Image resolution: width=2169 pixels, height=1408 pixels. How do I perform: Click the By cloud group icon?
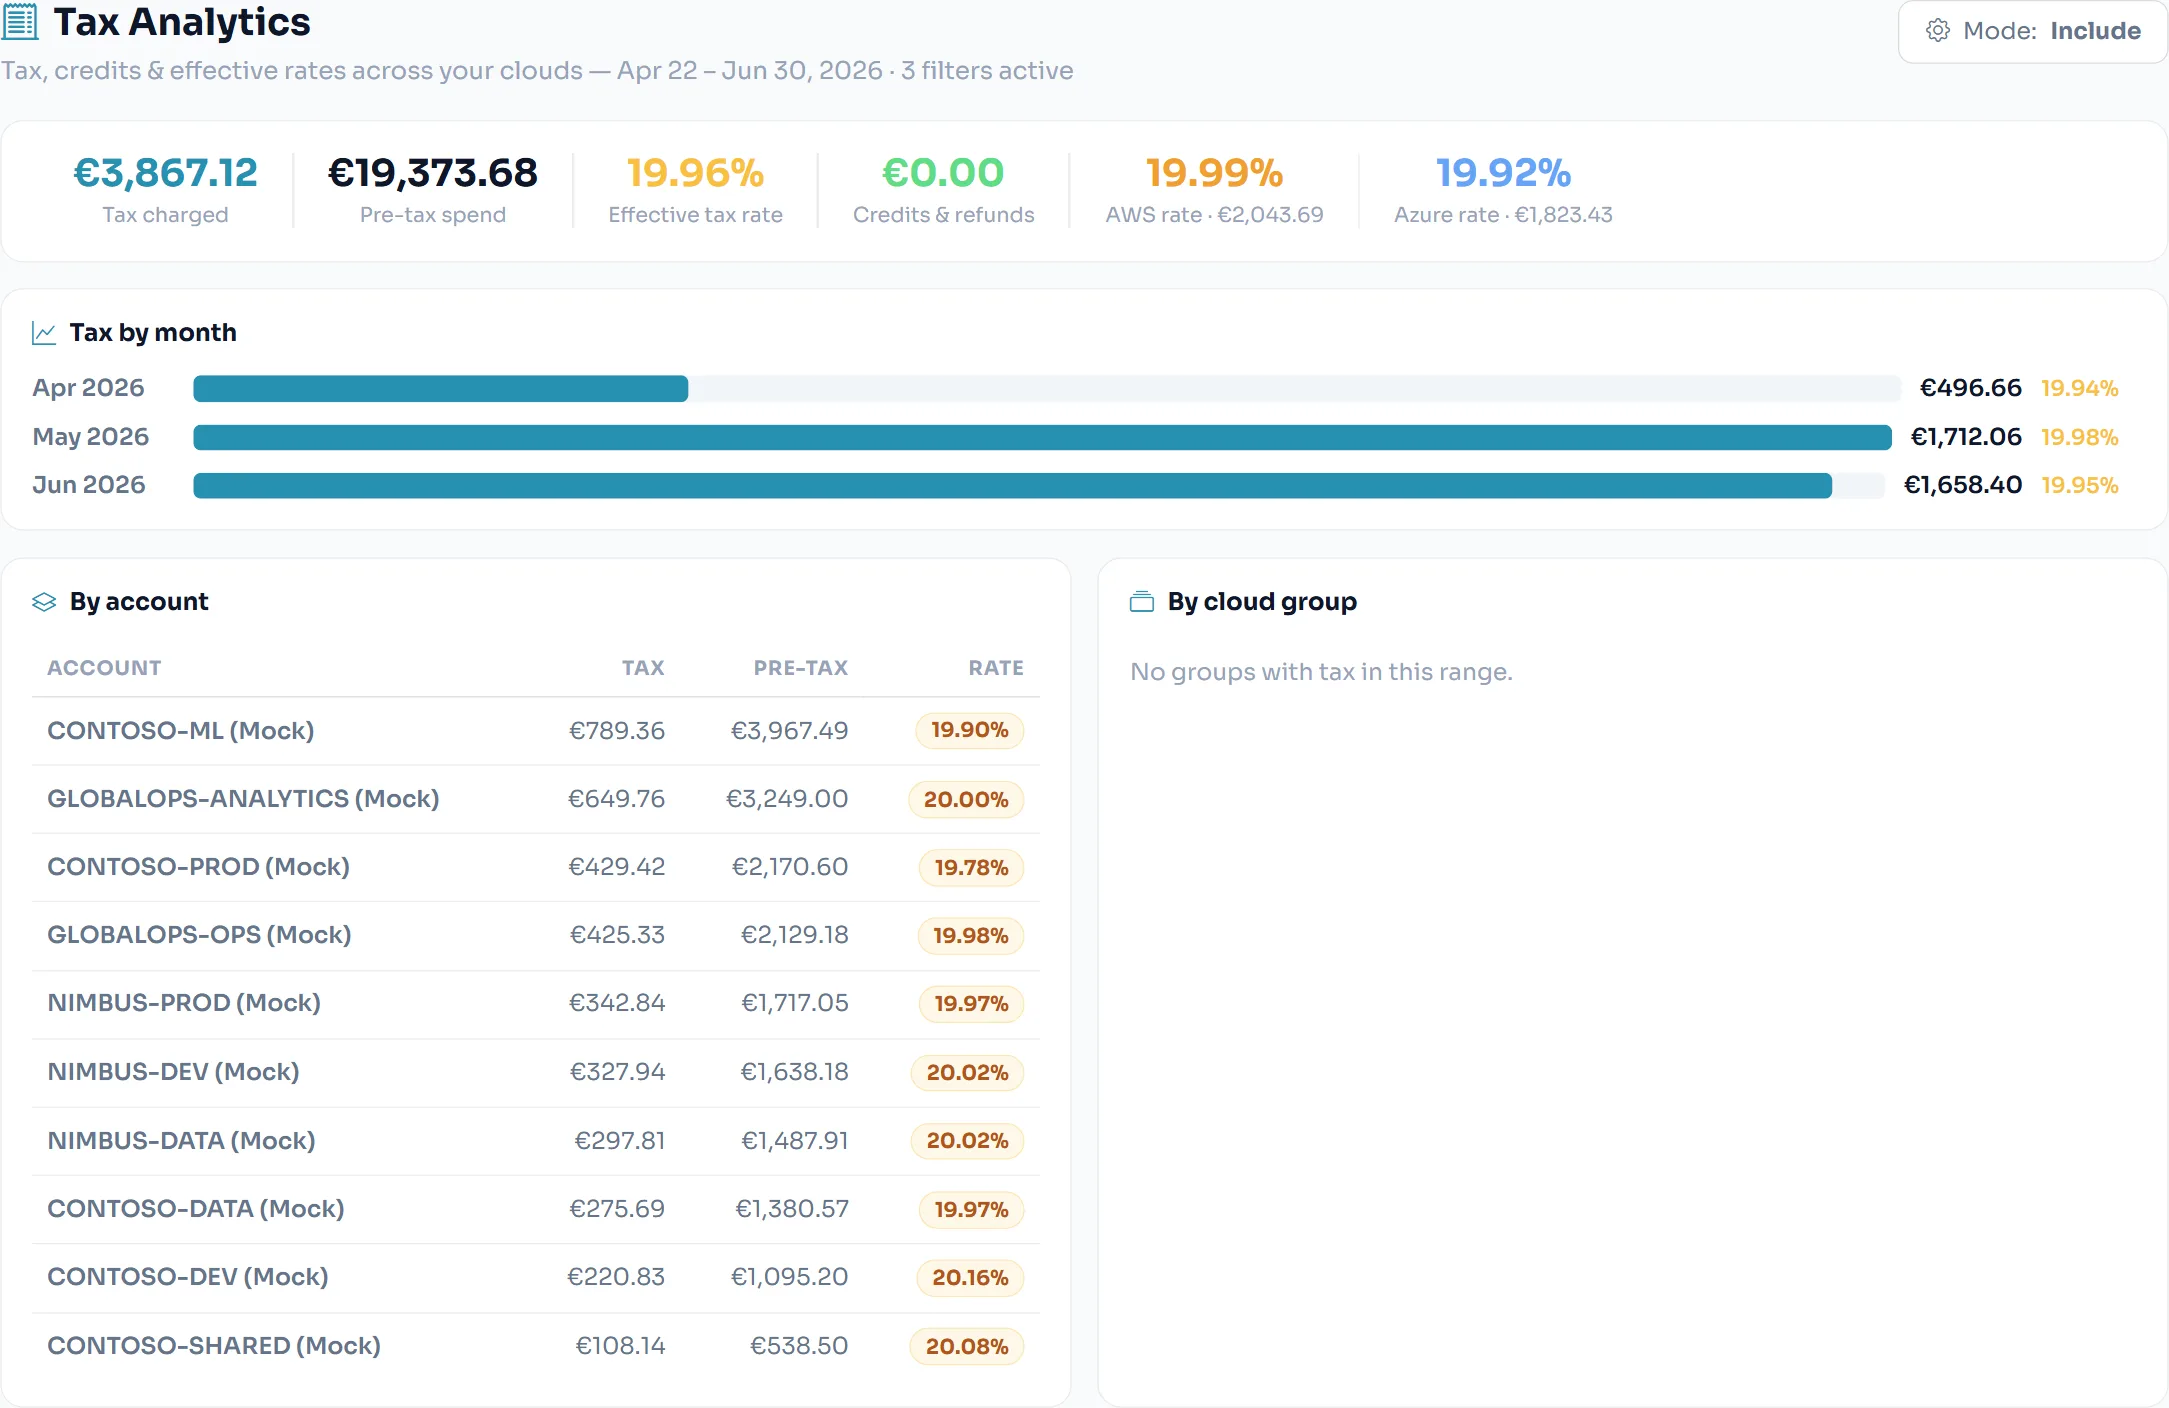[1142, 602]
